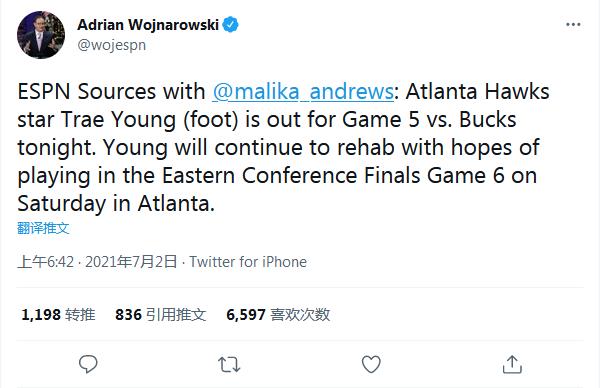Like the tweet with the heart icon
600x388 pixels.
[371, 364]
